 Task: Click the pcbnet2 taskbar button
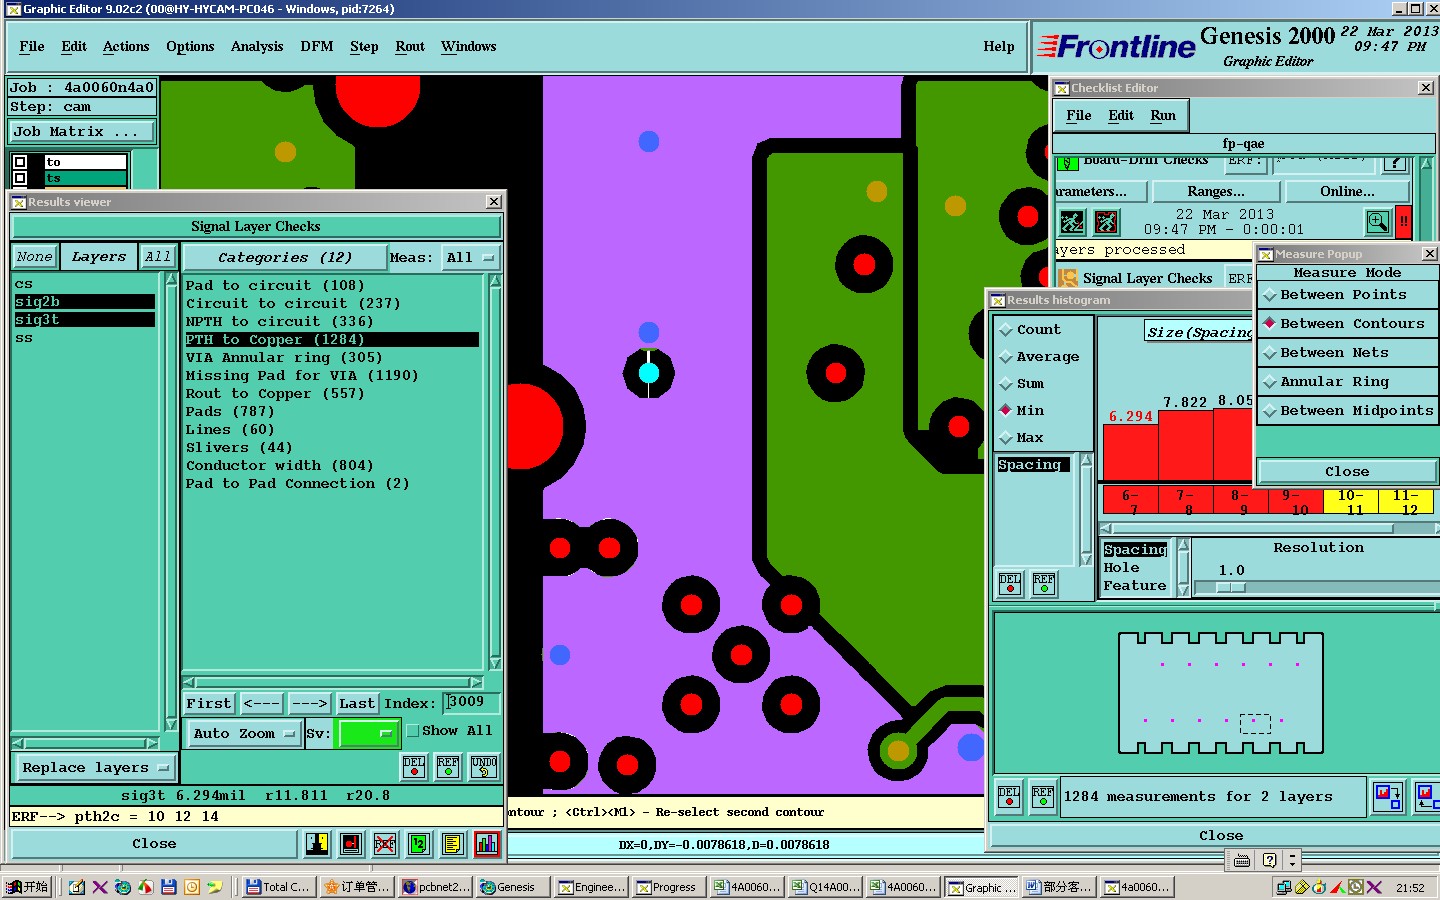point(435,887)
